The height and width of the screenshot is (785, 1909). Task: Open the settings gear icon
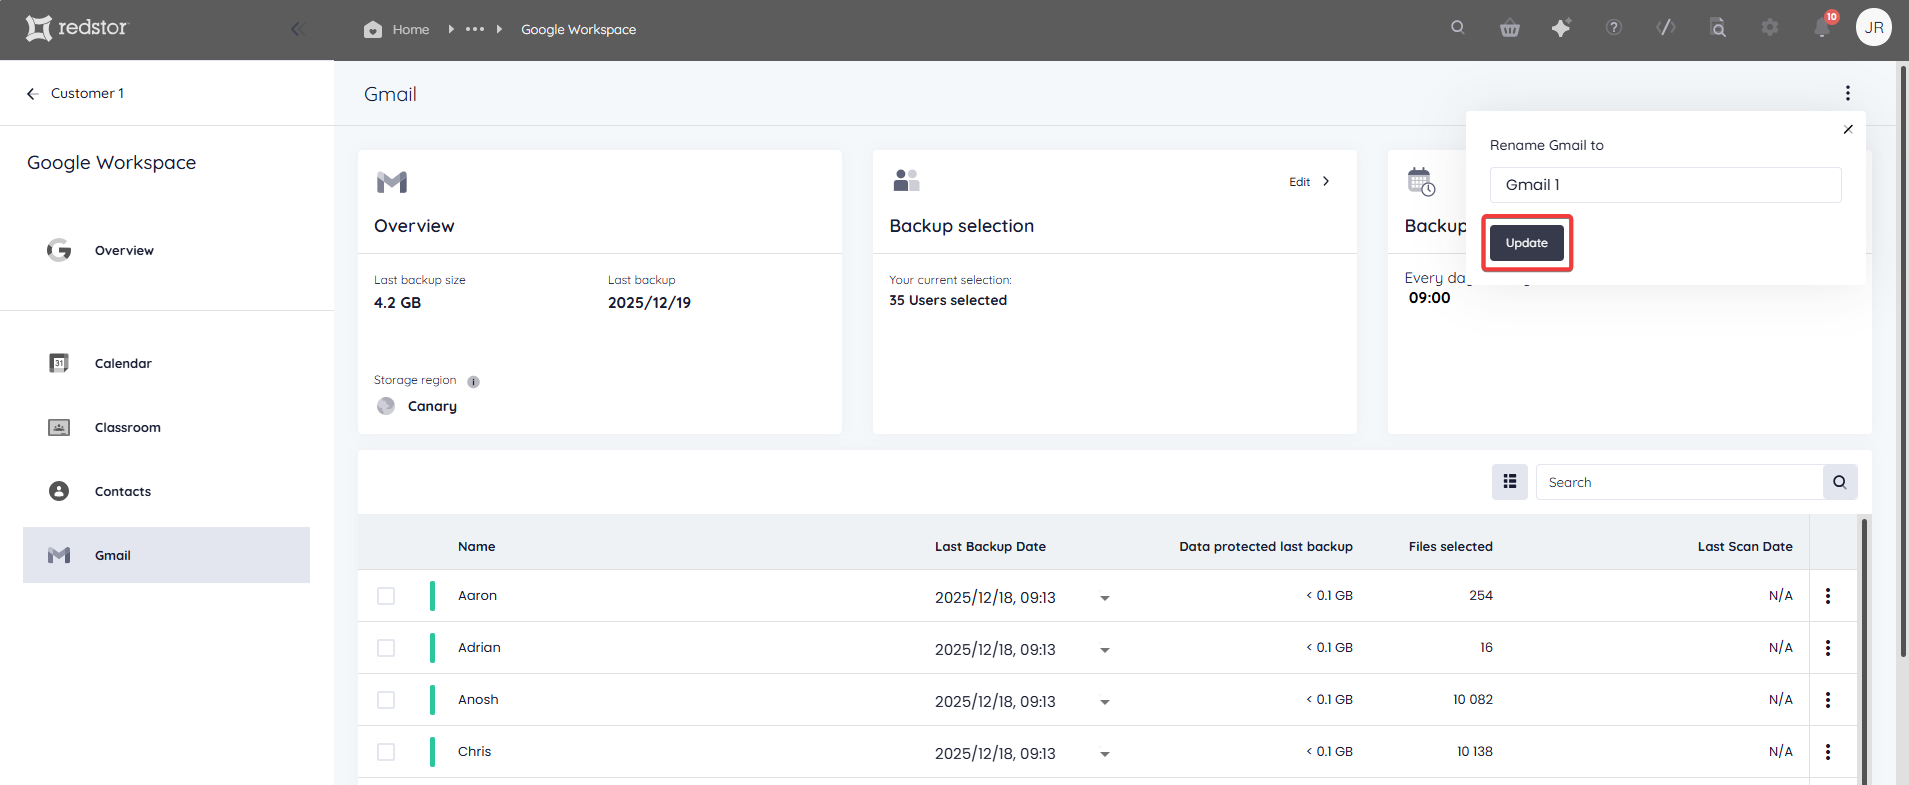pos(1770,28)
